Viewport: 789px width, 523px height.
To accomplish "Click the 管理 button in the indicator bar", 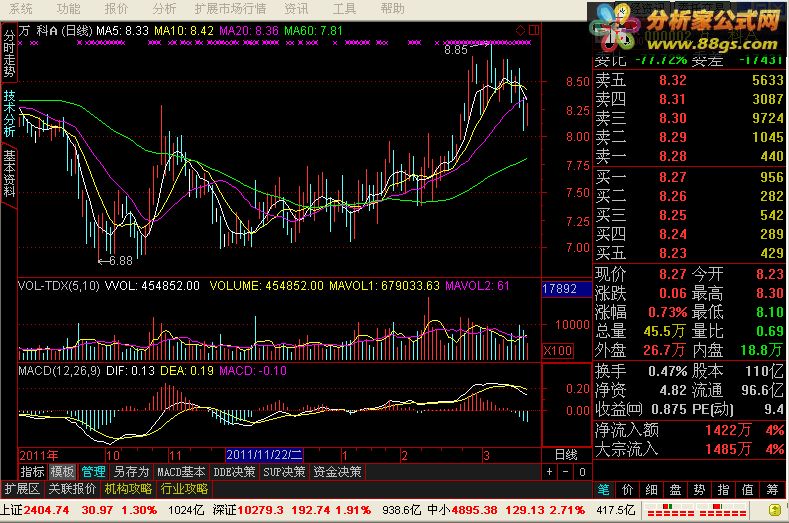I will pyautogui.click(x=93, y=472).
